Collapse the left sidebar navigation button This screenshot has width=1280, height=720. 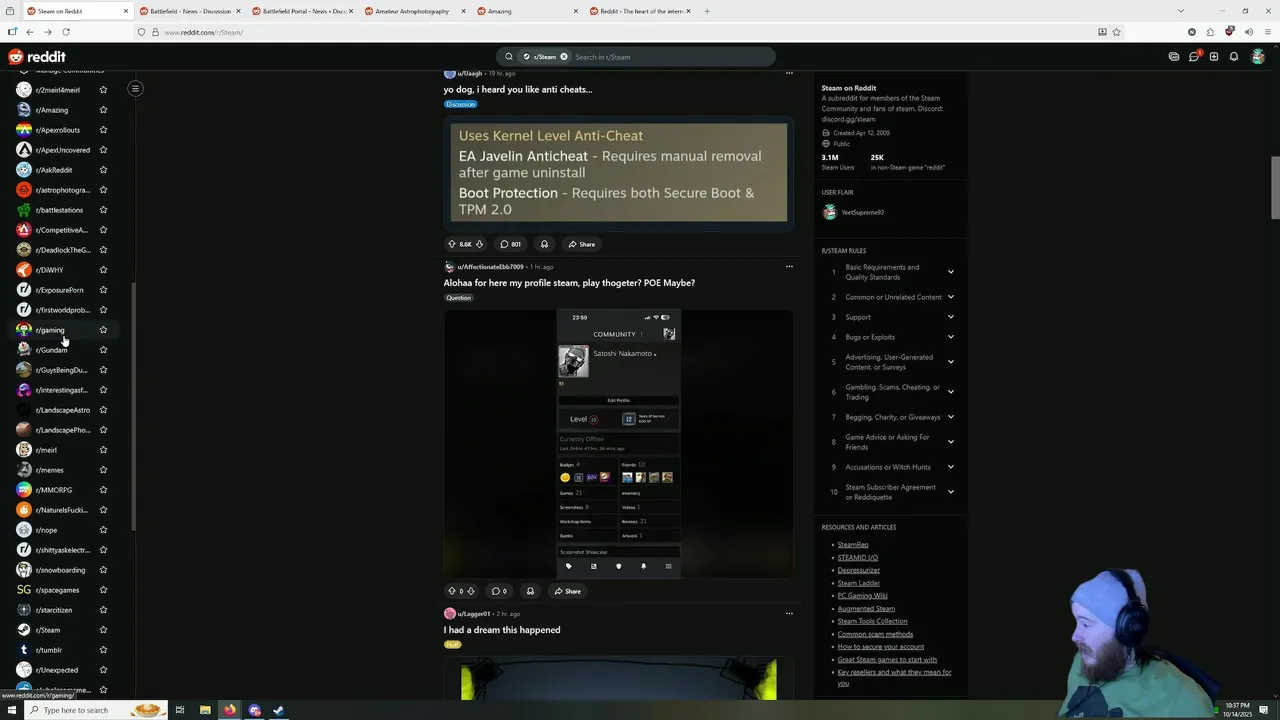coord(135,89)
